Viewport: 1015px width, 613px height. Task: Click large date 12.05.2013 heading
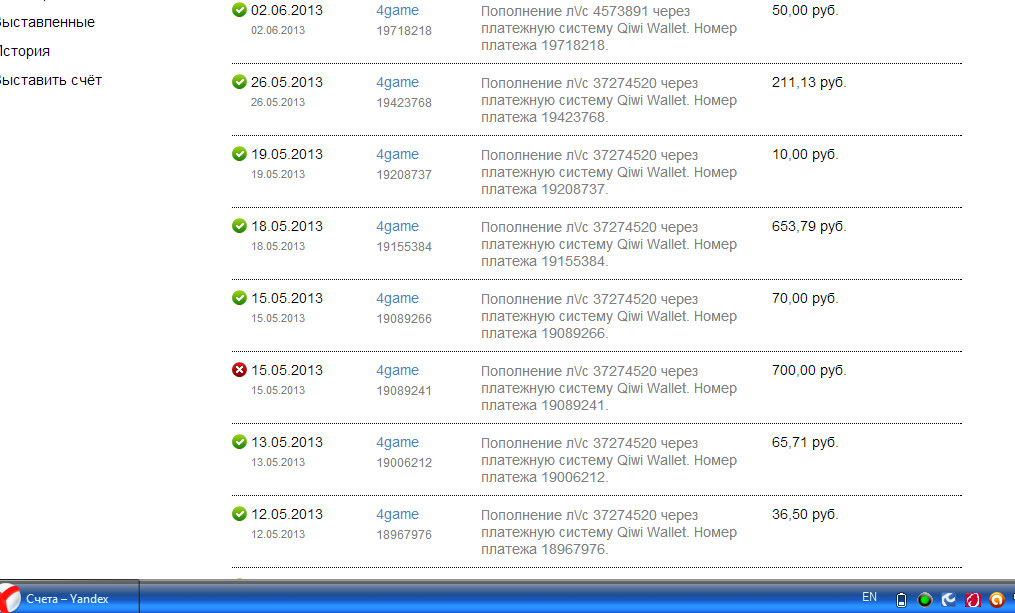(x=287, y=514)
